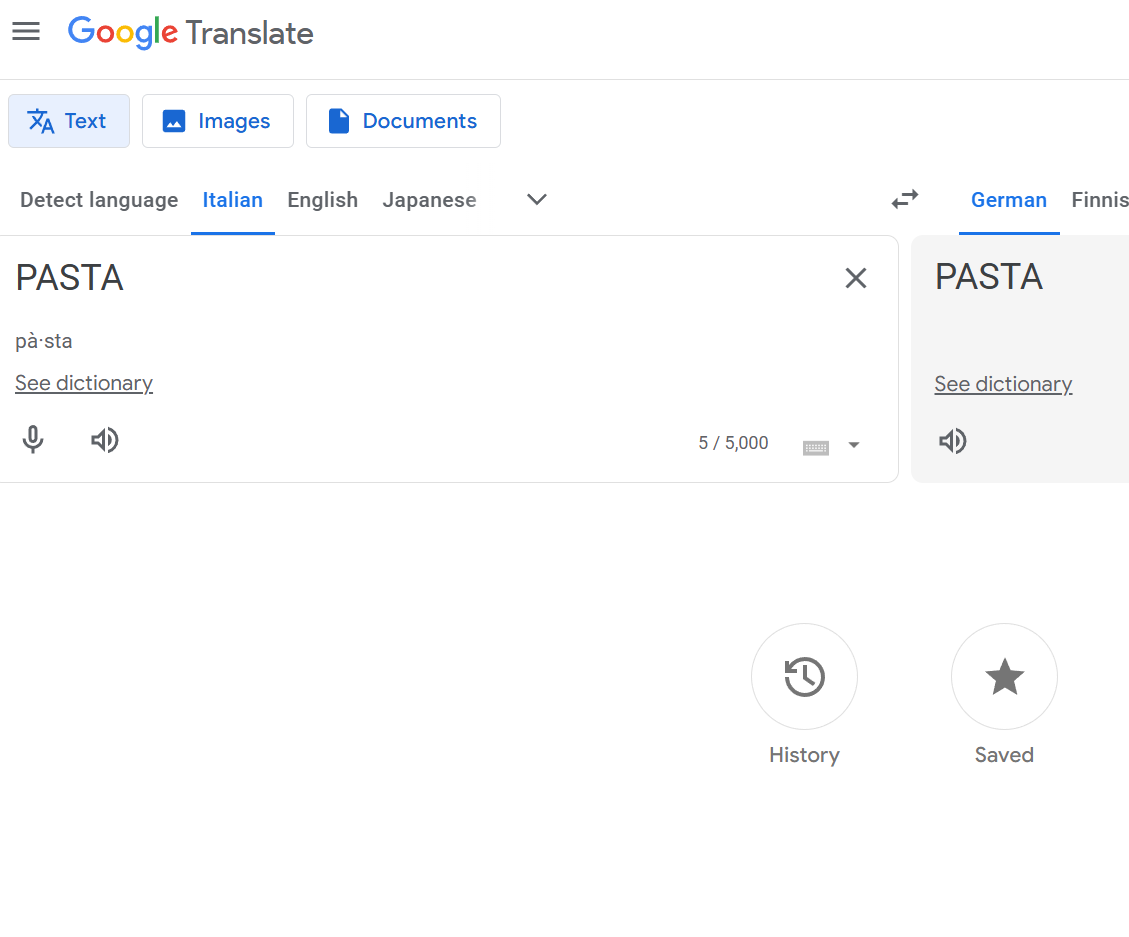Click into the PASTA source text field
Image resolution: width=1129 pixels, height=937 pixels.
point(400,278)
